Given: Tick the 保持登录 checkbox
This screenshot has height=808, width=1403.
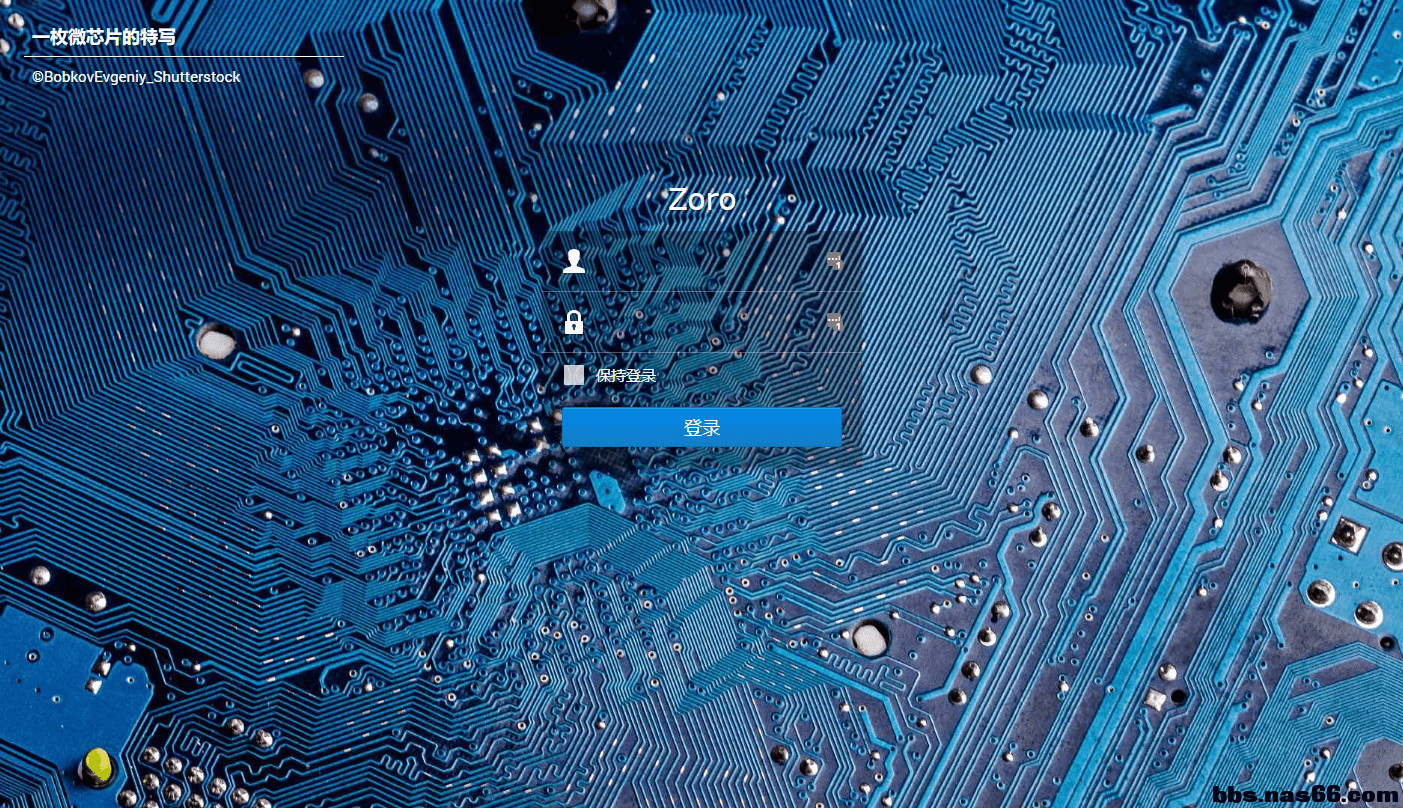Looking at the screenshot, I should click(574, 375).
